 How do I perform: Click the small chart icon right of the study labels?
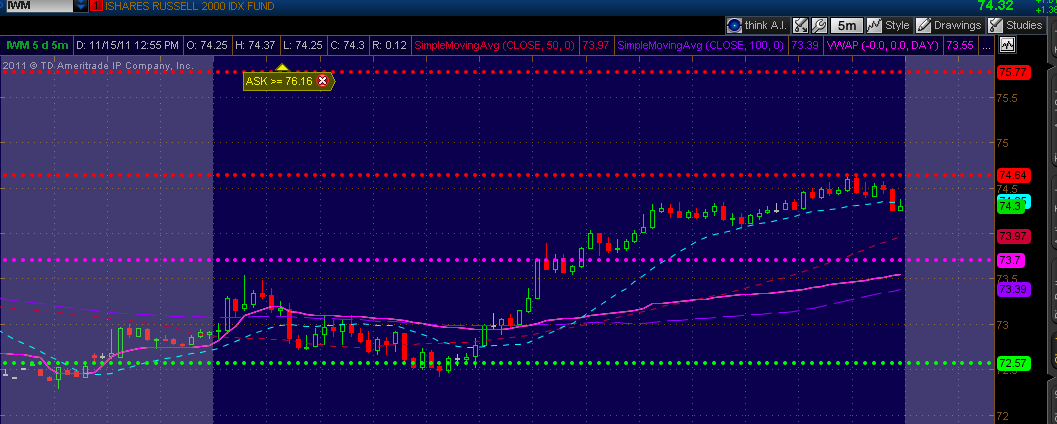point(1007,45)
